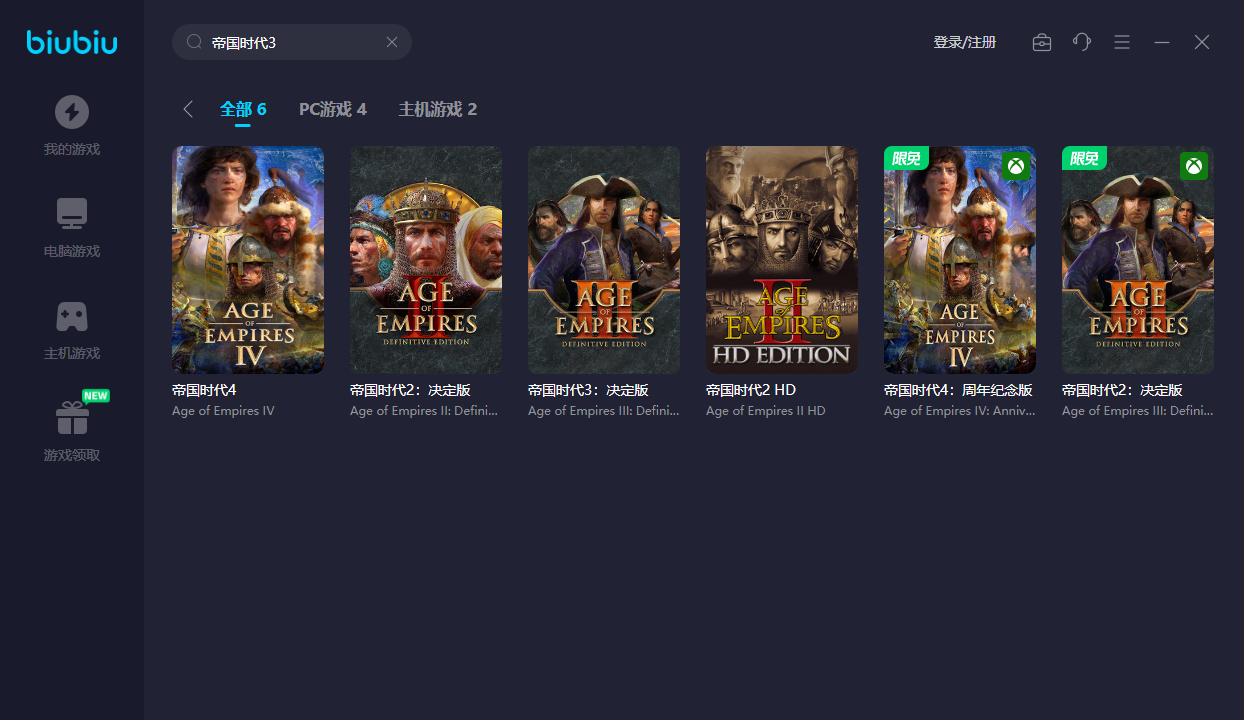The image size is (1244, 720).
Task: Open PC Games monitor icon in sidebar
Action: pyautogui.click(x=72, y=213)
